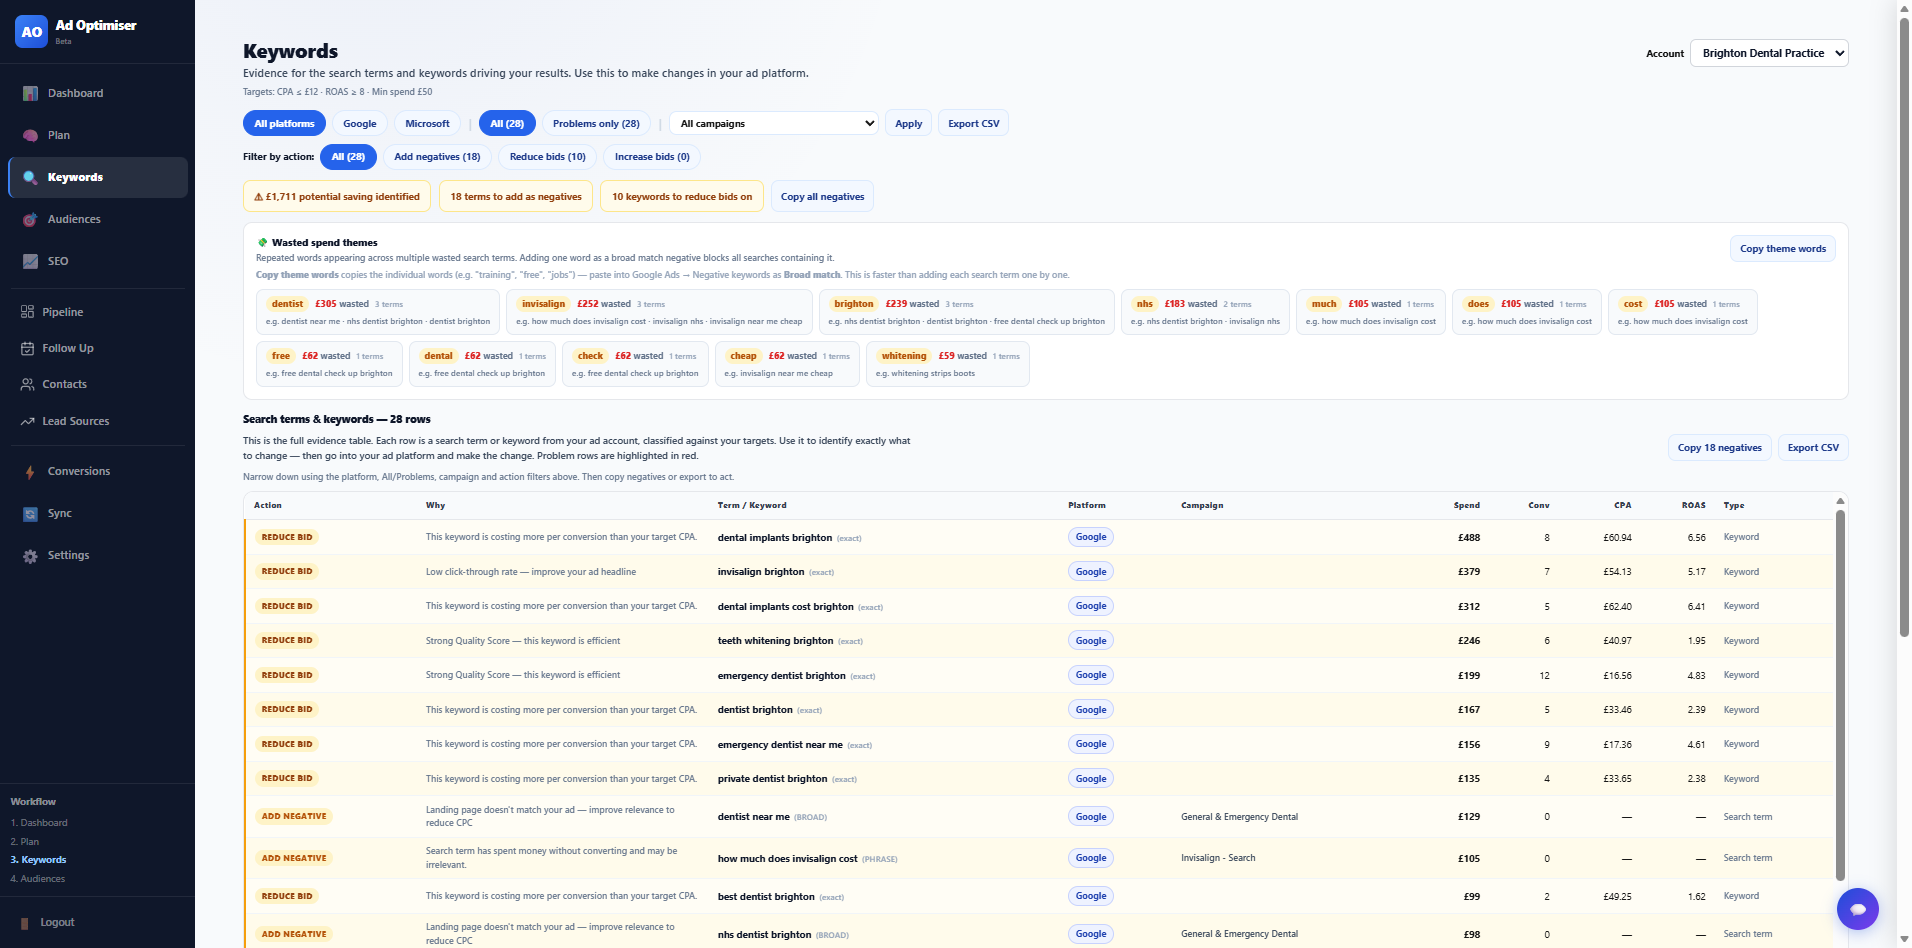This screenshot has width=1912, height=948.
Task: Click '18 terms to add as negatives'
Action: 516,196
